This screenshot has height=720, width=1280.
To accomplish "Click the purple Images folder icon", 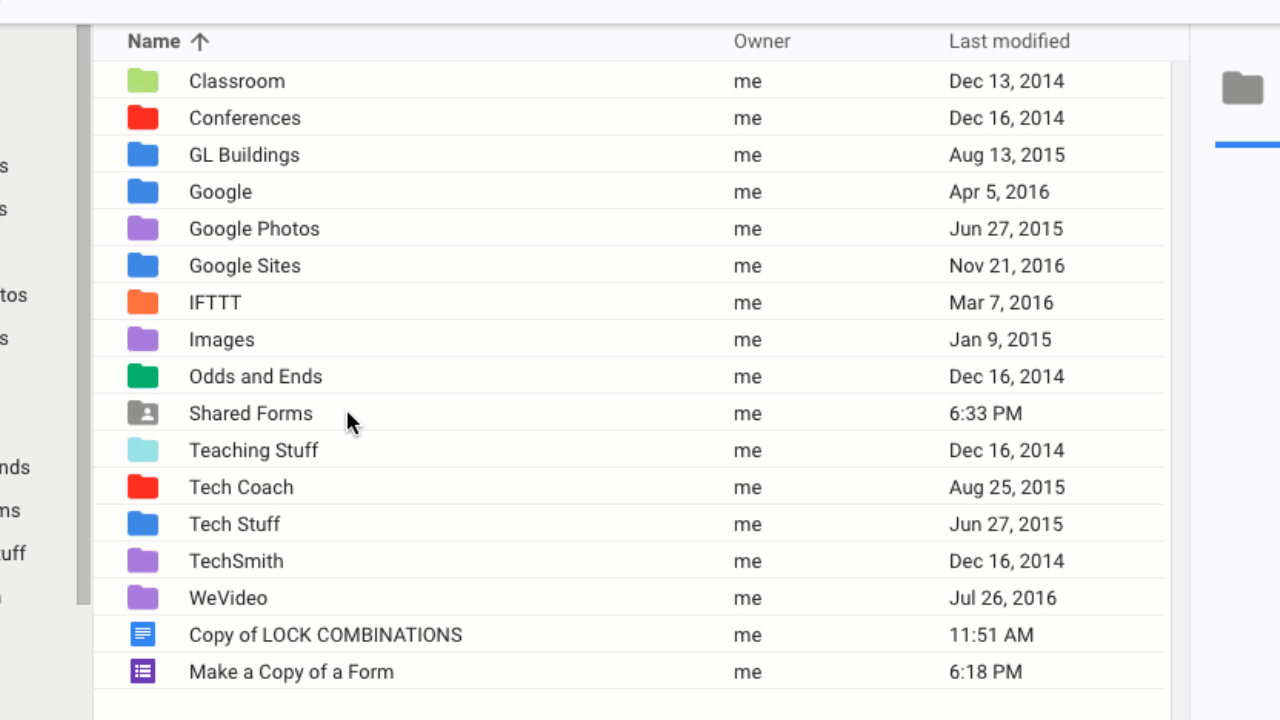I will click(143, 340).
